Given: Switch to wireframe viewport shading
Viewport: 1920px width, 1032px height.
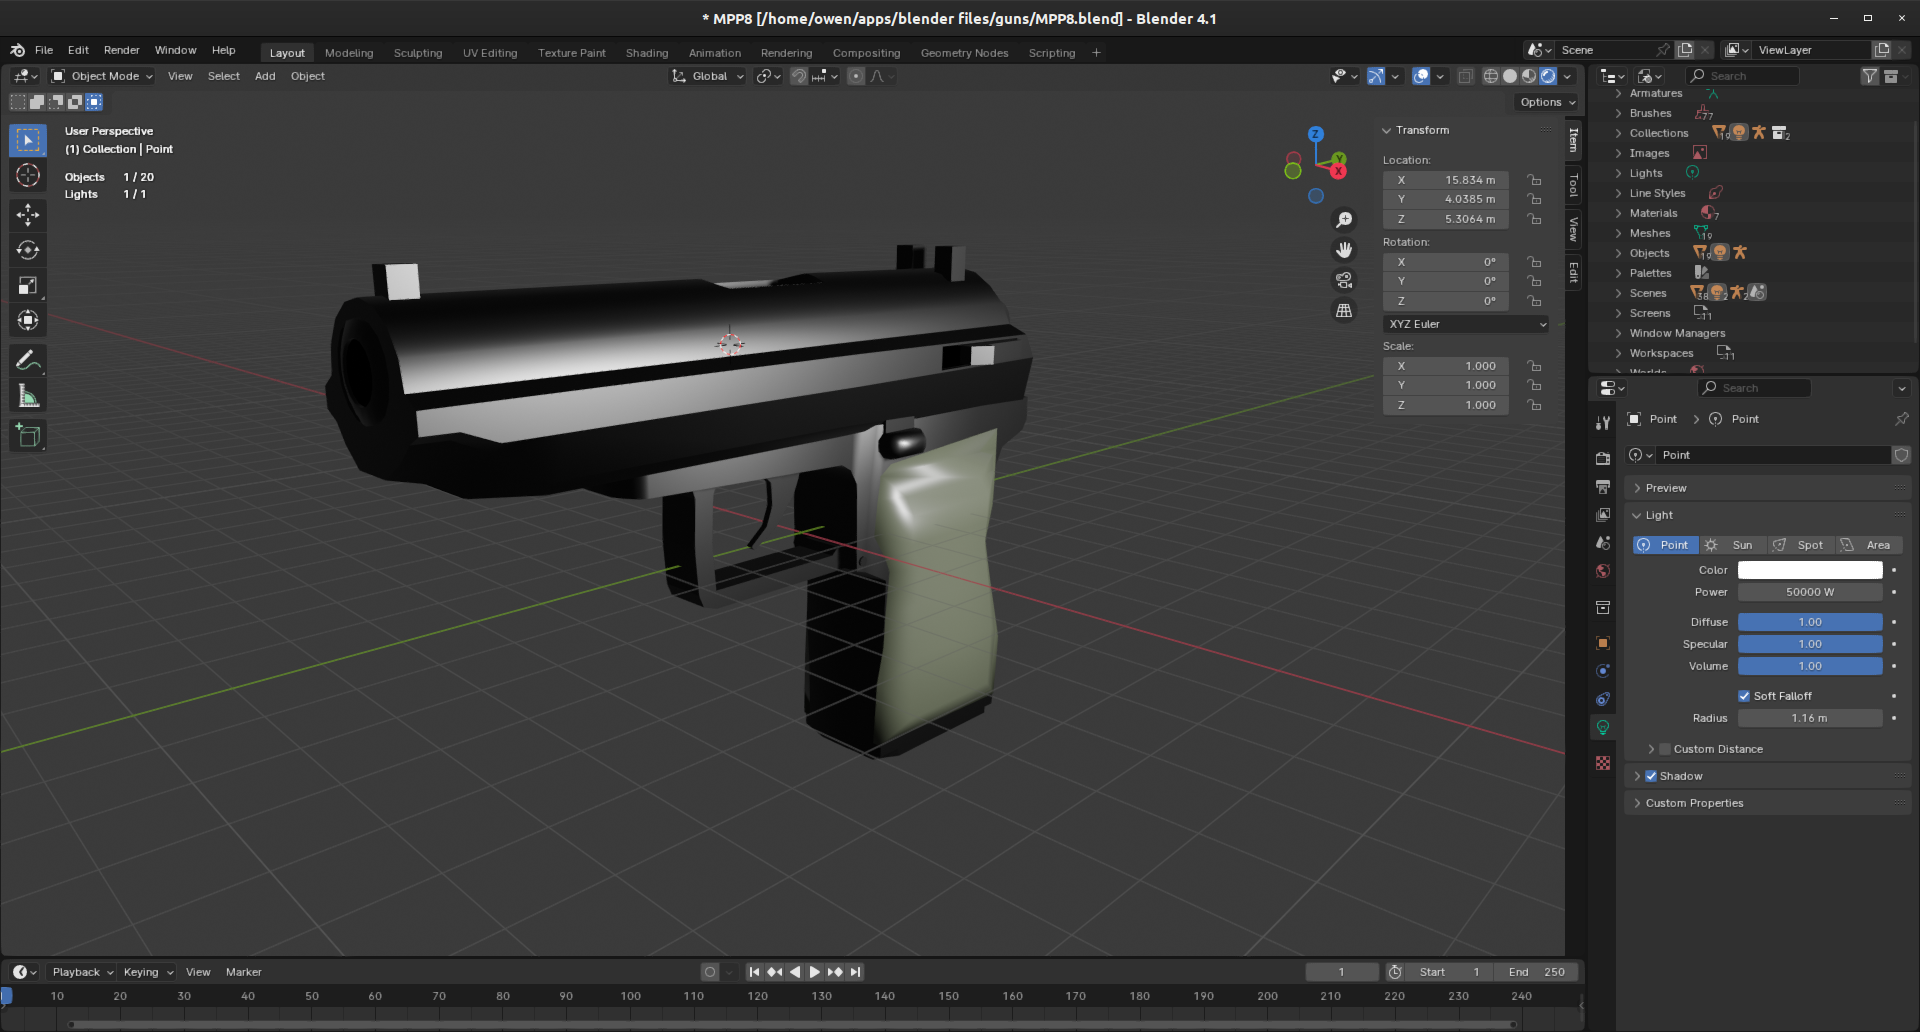Looking at the screenshot, I should [1490, 76].
